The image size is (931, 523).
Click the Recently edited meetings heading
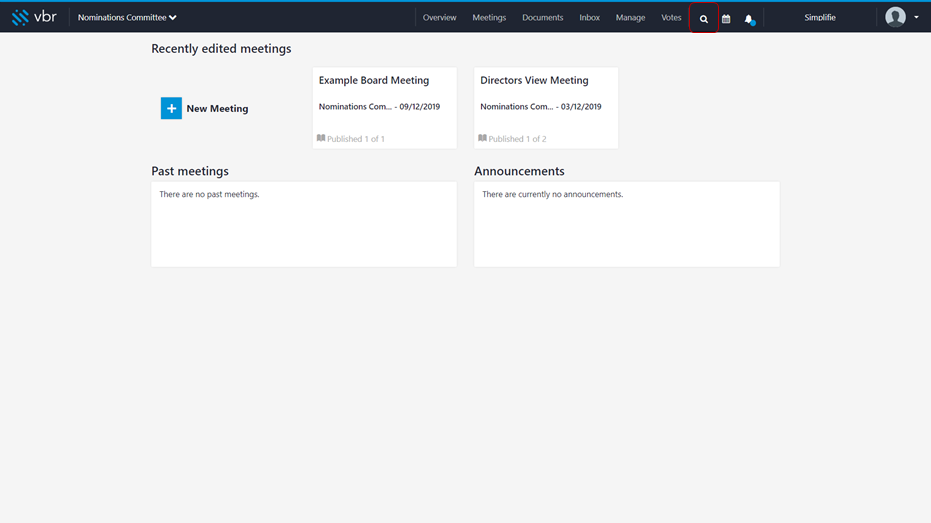(x=221, y=49)
